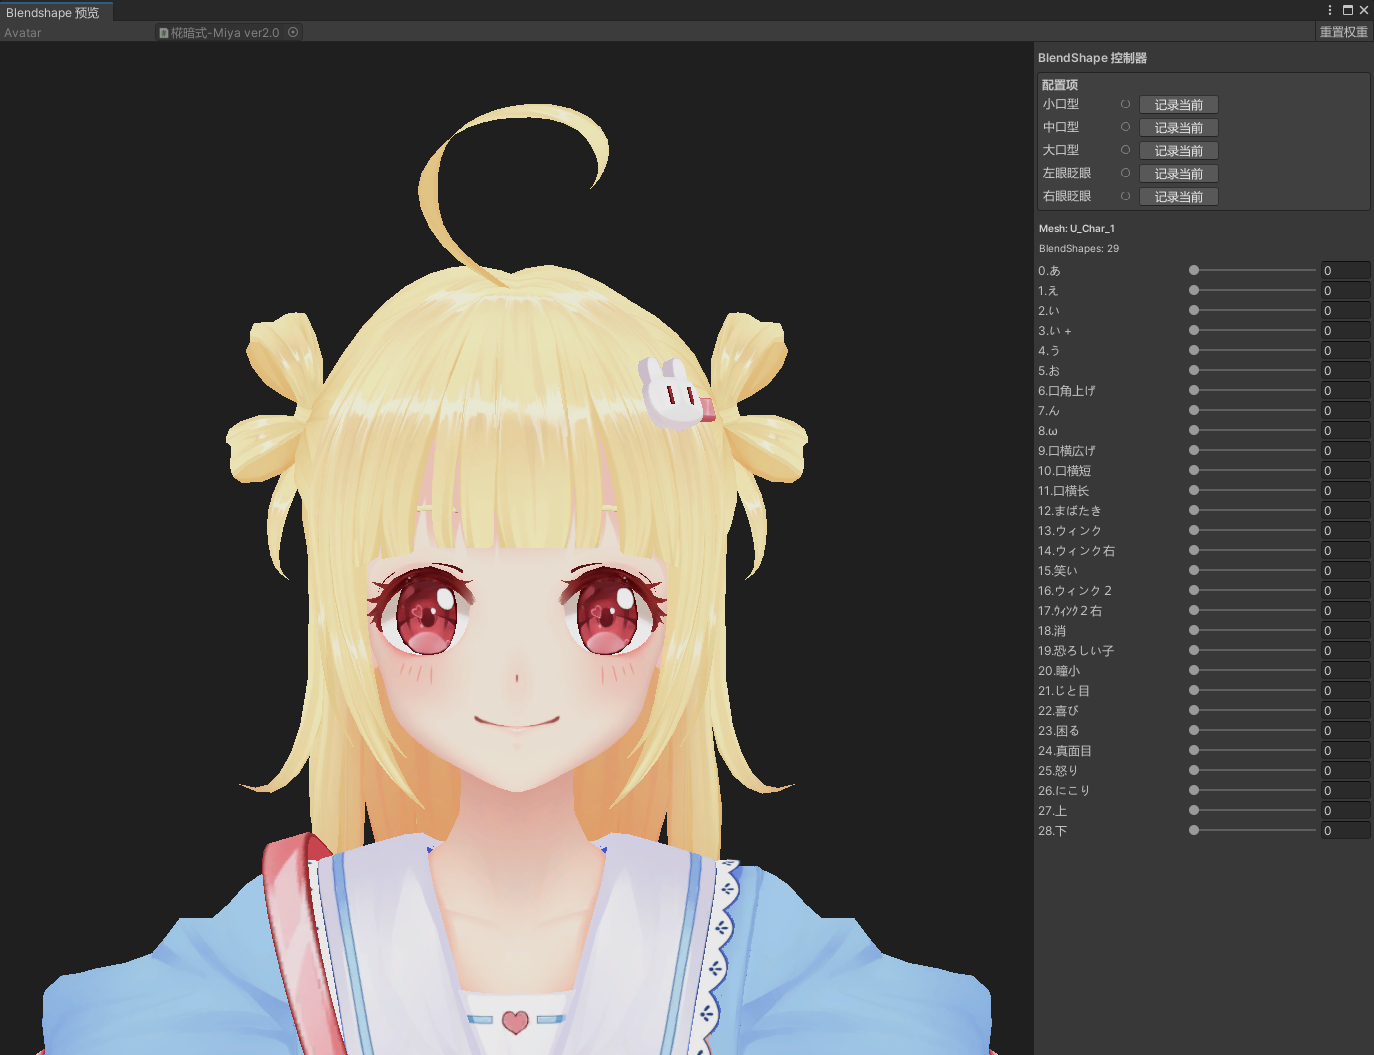1374x1055 pixels.
Task: Select the Blendshape 预览 tab
Action: (53, 12)
